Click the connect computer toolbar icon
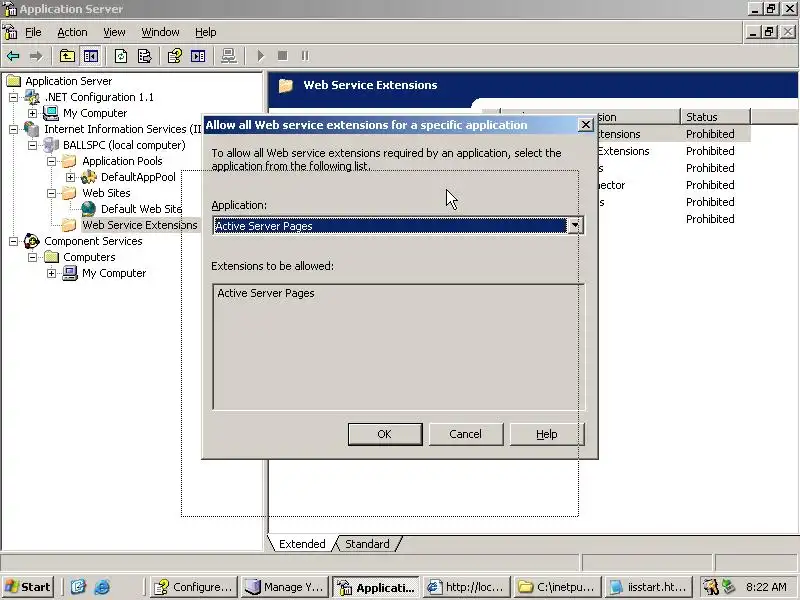Screen dimensions: 800x600 (229, 56)
